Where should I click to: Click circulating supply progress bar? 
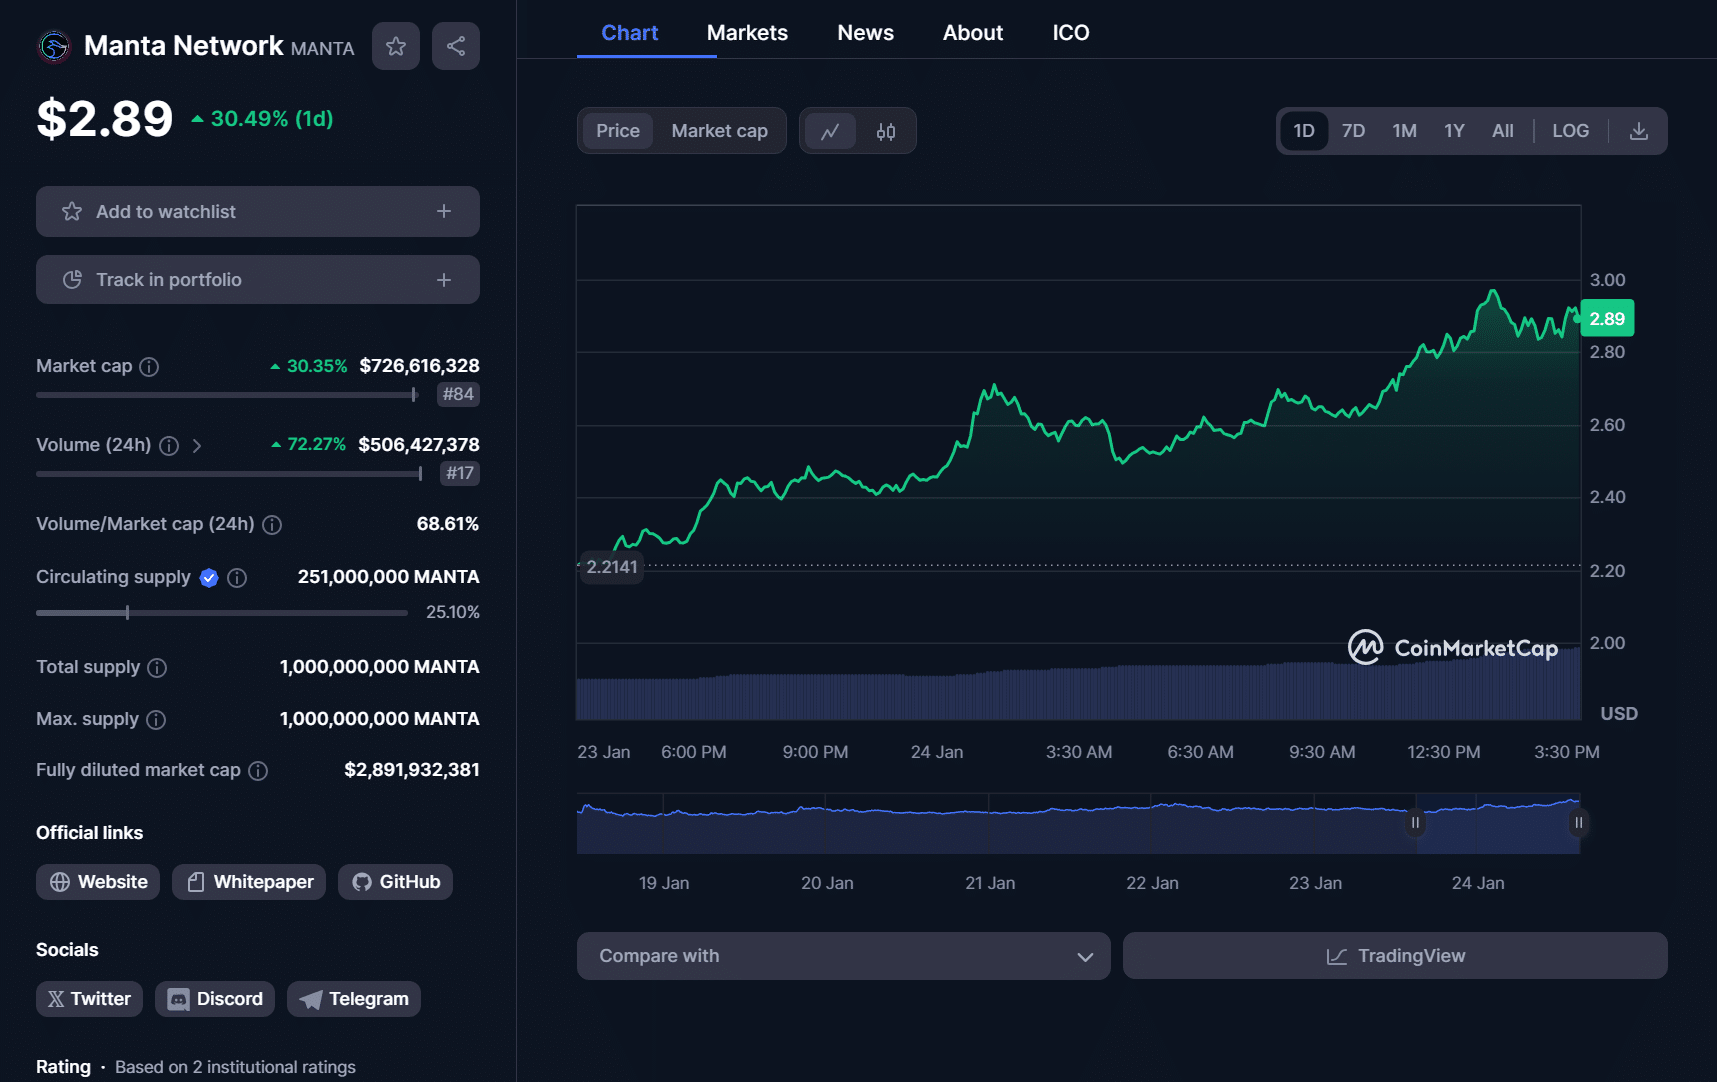point(222,613)
